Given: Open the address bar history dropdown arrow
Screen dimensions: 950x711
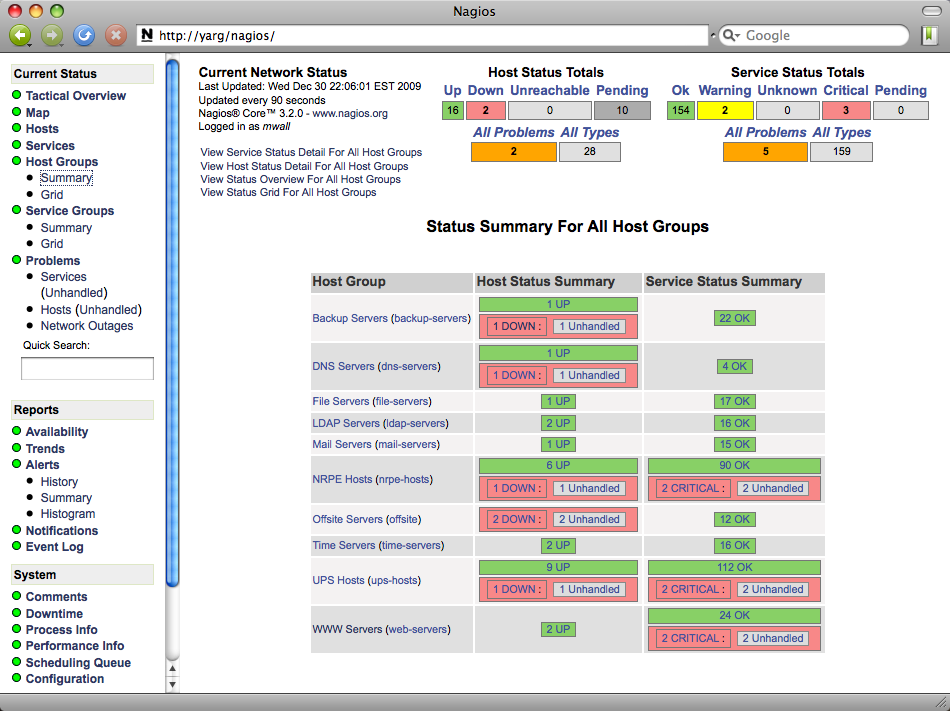Looking at the screenshot, I should click(x=711, y=36).
